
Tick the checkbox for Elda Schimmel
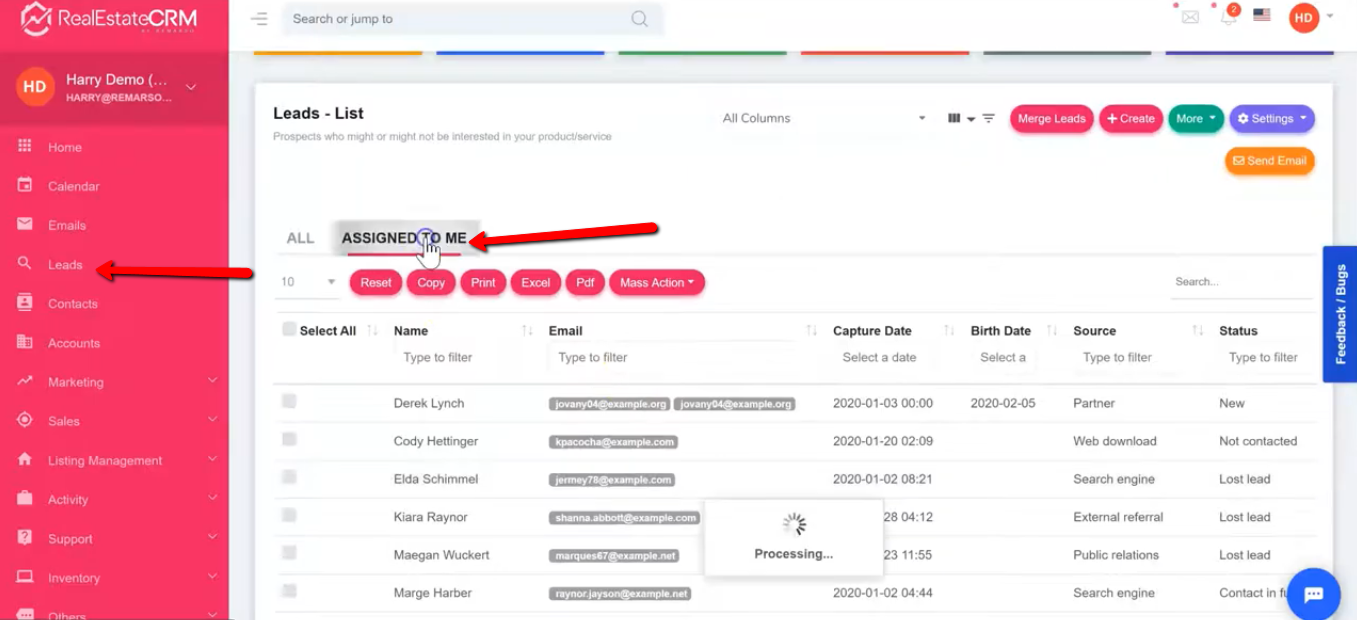pos(289,478)
